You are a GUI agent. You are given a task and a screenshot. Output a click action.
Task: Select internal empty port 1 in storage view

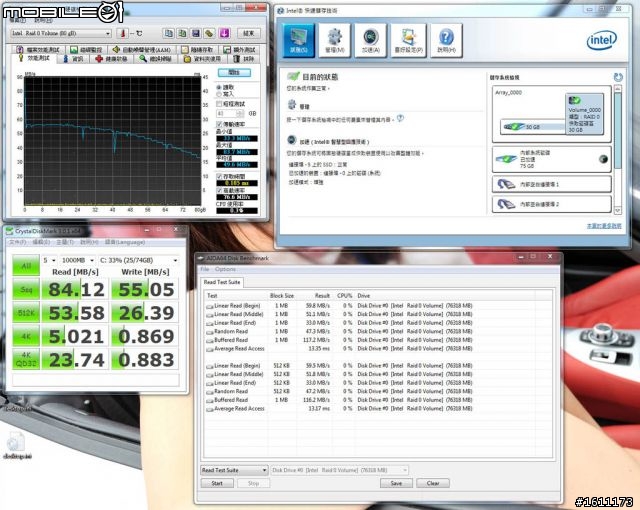coord(551,184)
